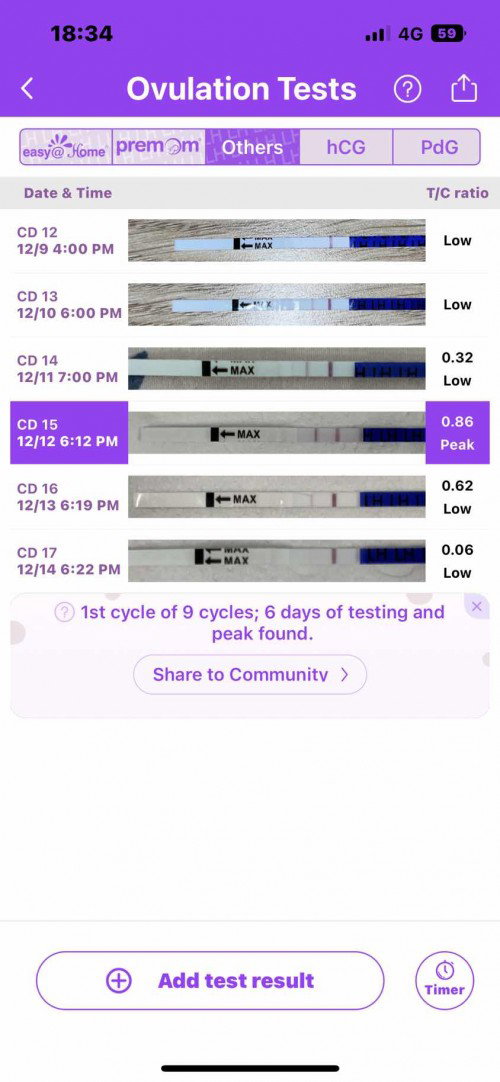Viewport: 500px width, 1082px height.
Task: Open help question mark icon in header
Action: [x=407, y=89]
